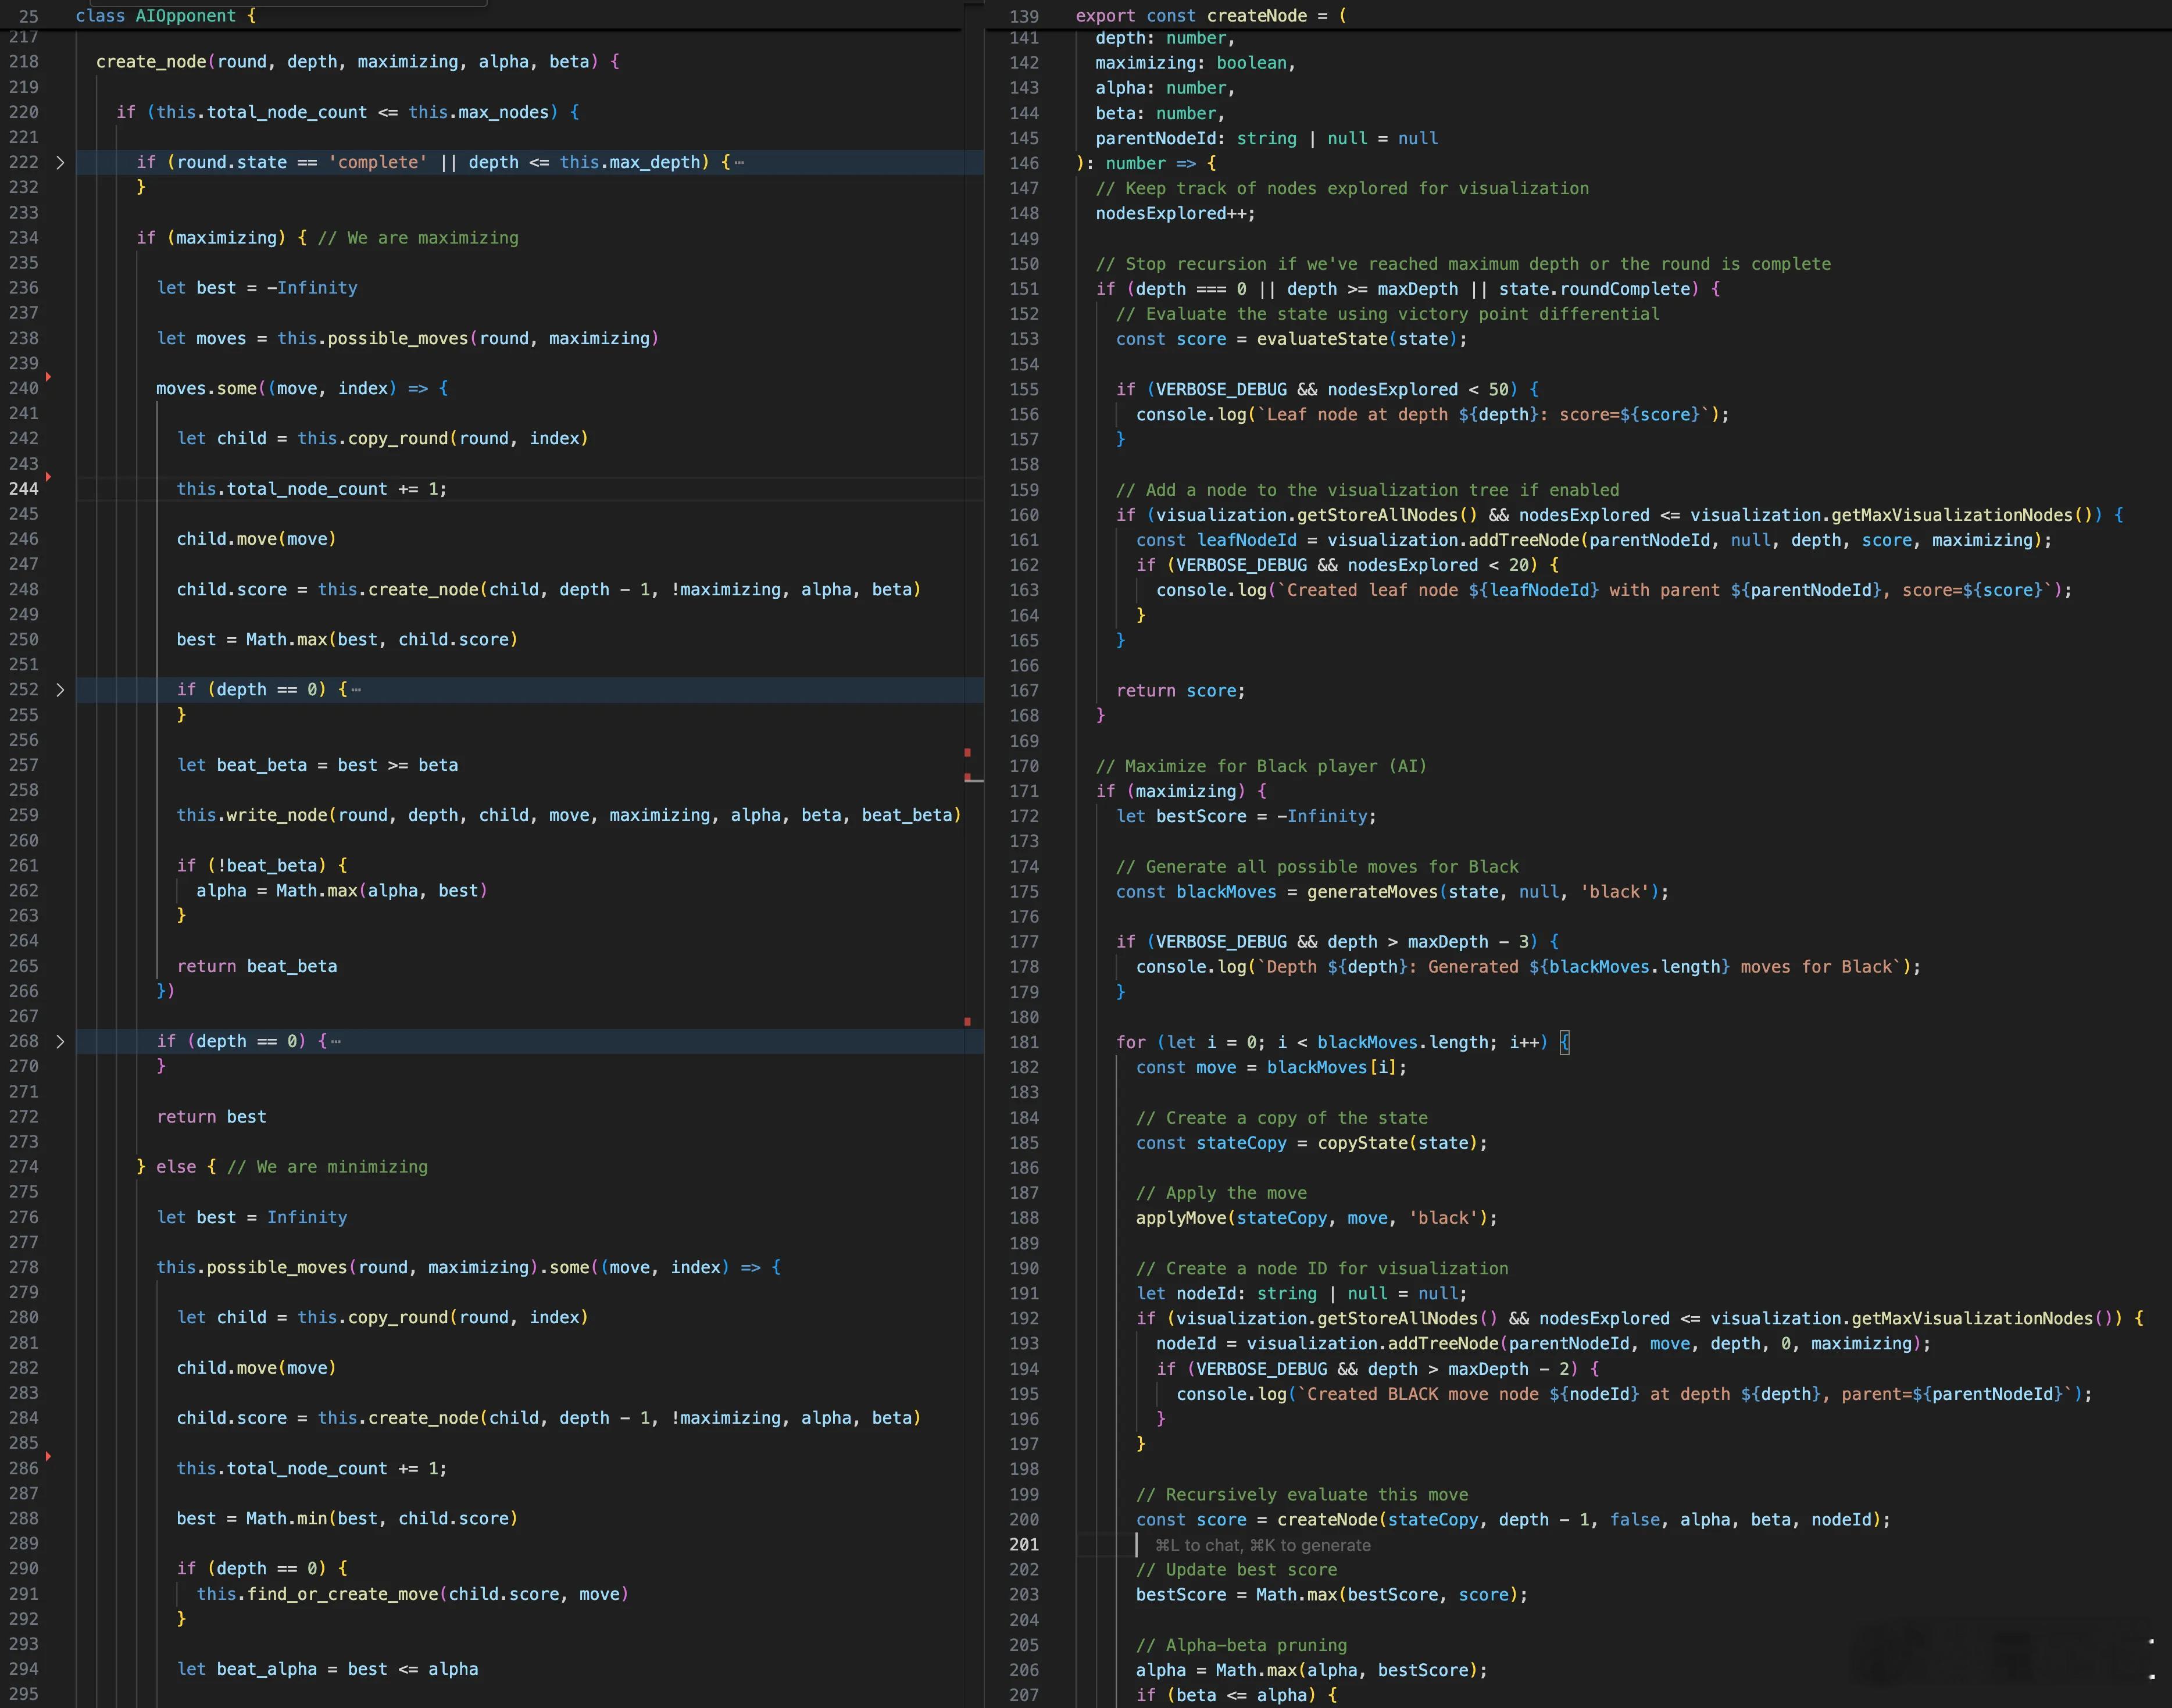
Task: Click 'return beat_beta' statement
Action: point(257,966)
